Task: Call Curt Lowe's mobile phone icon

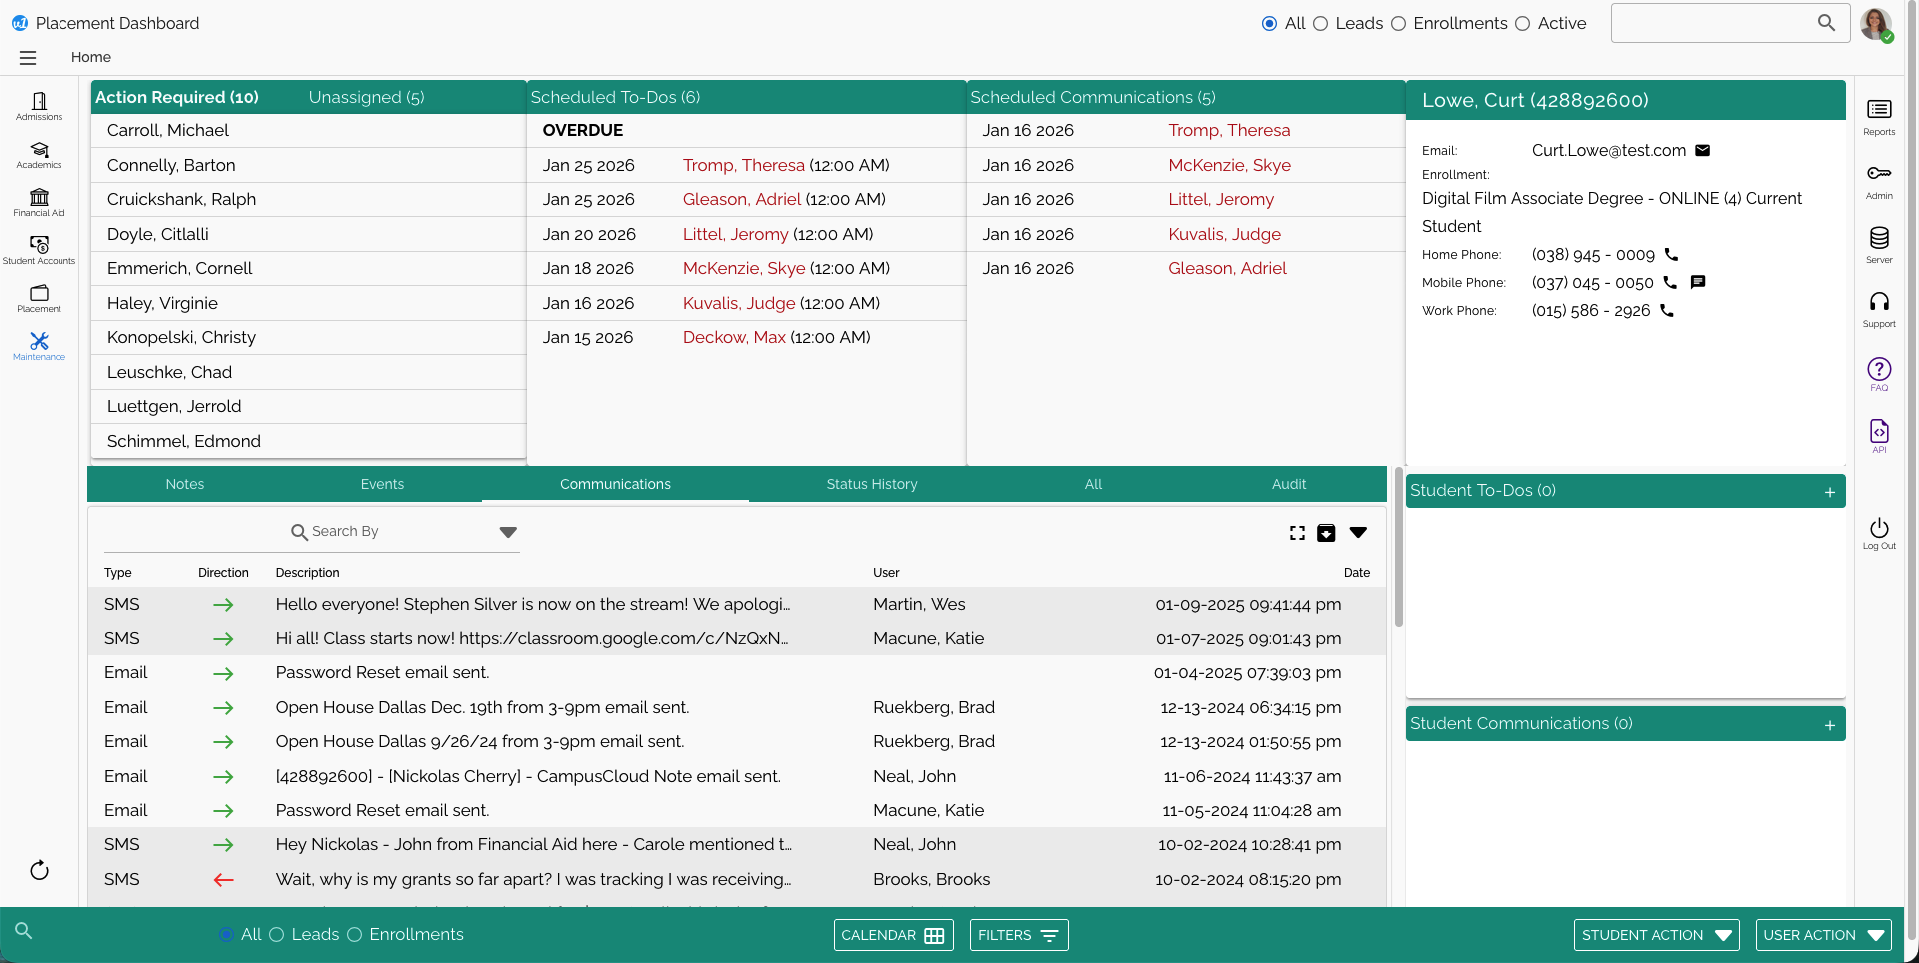Action: click(1668, 283)
